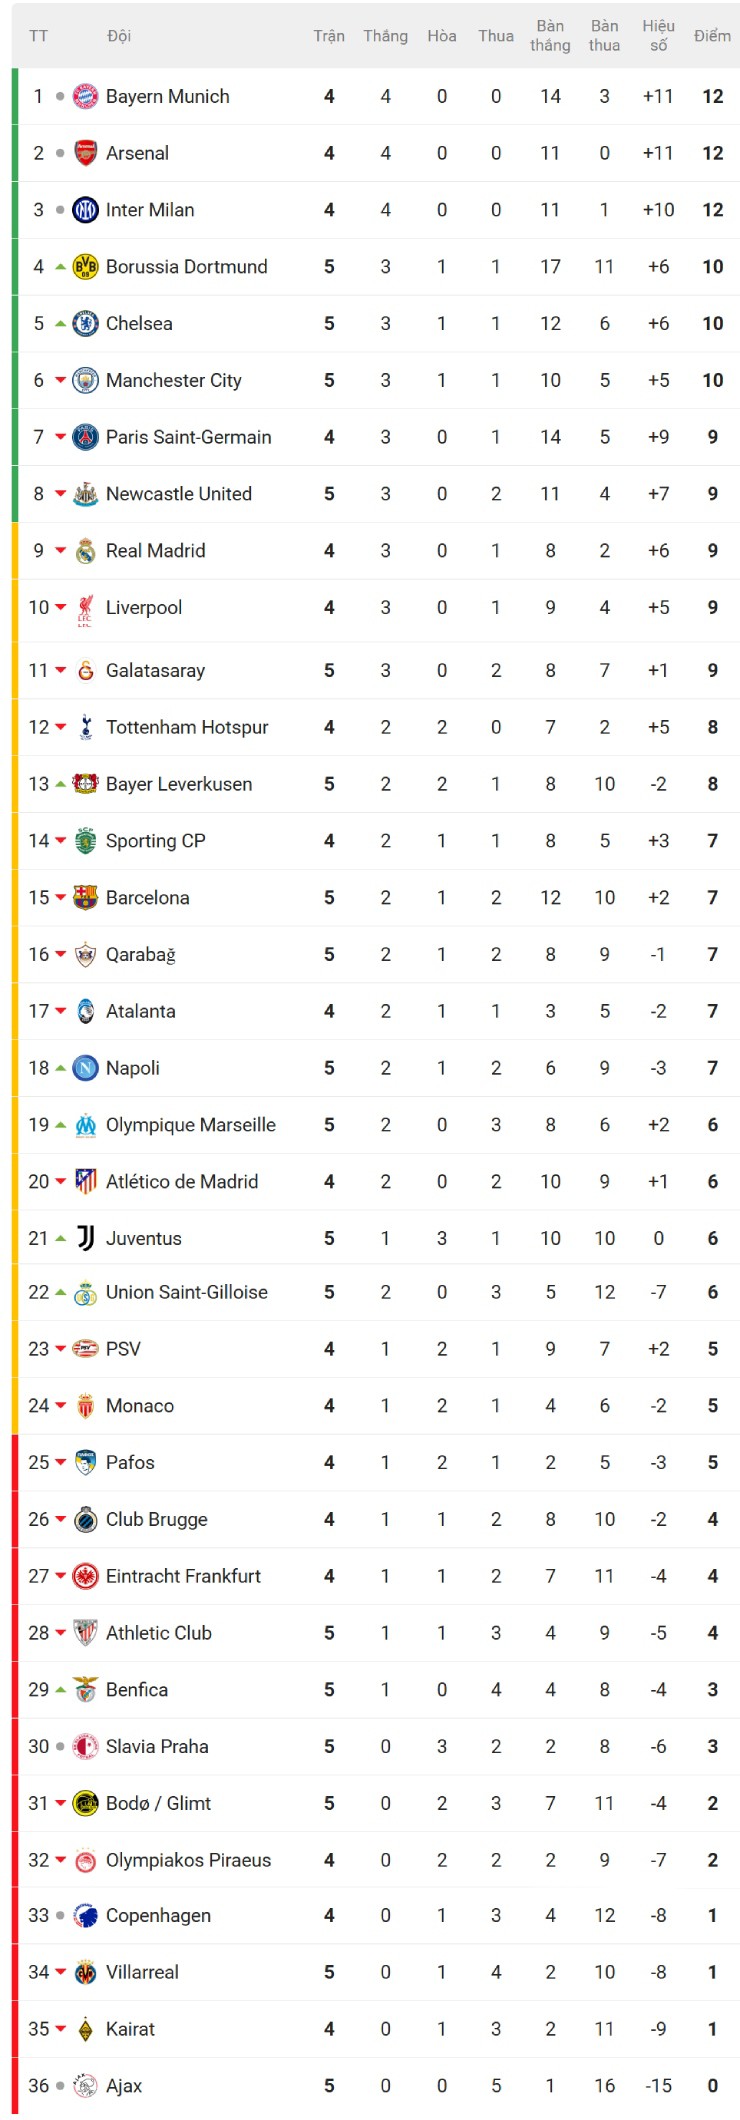The image size is (740, 2120).
Task: Click the Ajax club crest
Action: (x=85, y=2086)
